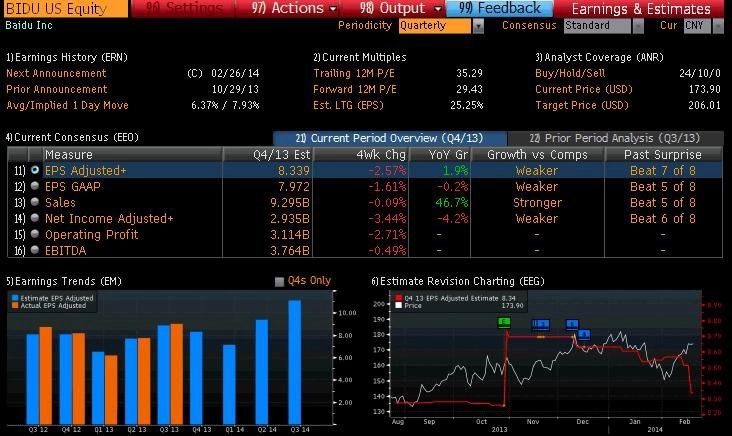Click the Q2 14 estimate bar
Image resolution: width=732 pixels, height=436 pixels.
[x=262, y=372]
